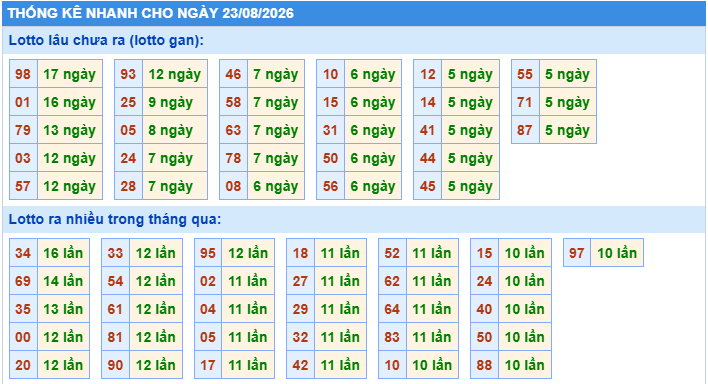Select frequent number 90 cell
The image size is (708, 384).
click(x=116, y=365)
